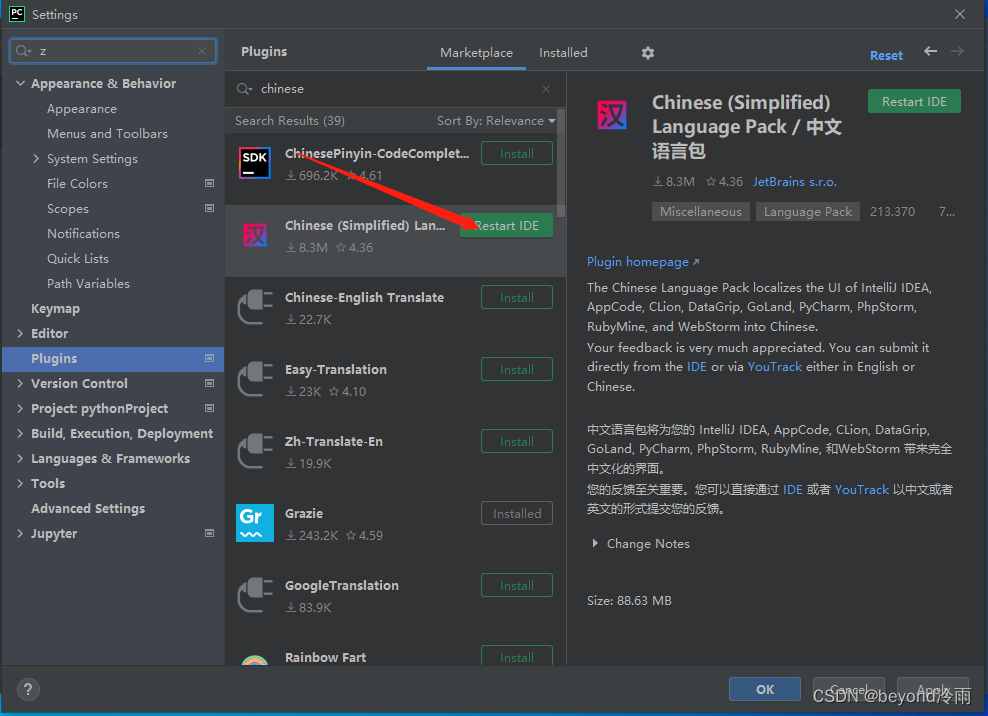Screen dimensions: 988x716
Task: Open Appearance settings page
Action: 82,109
